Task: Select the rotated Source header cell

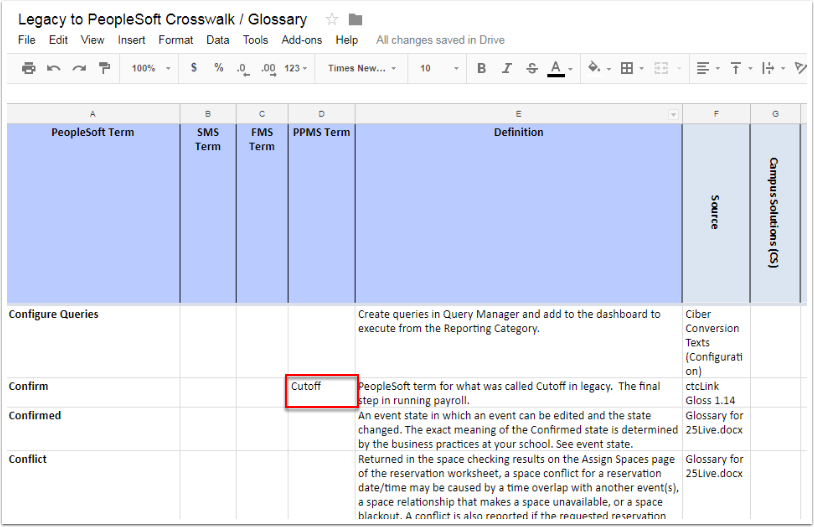Action: [716, 213]
